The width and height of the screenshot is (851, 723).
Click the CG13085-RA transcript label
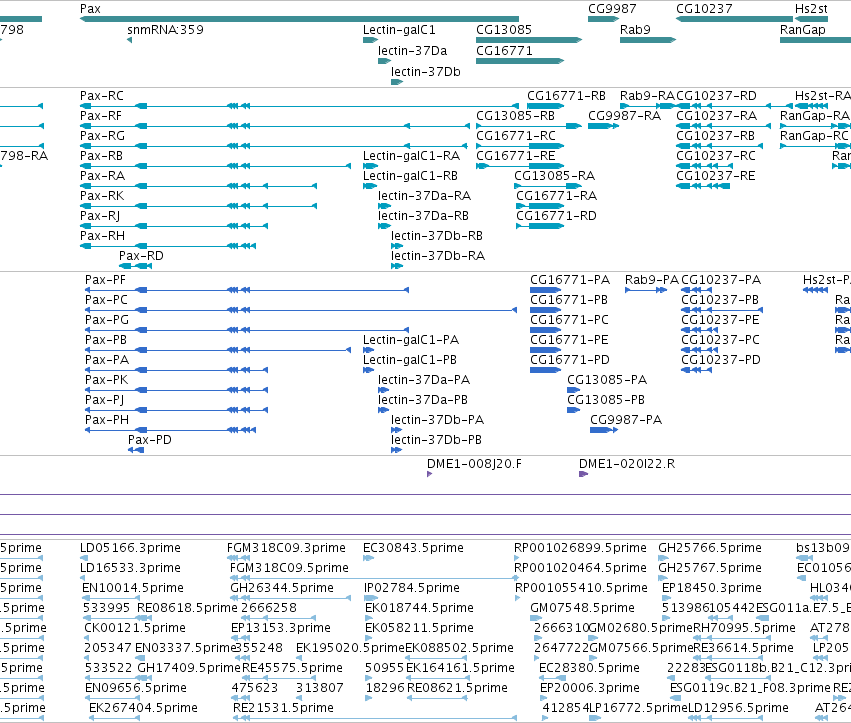pyautogui.click(x=554, y=176)
